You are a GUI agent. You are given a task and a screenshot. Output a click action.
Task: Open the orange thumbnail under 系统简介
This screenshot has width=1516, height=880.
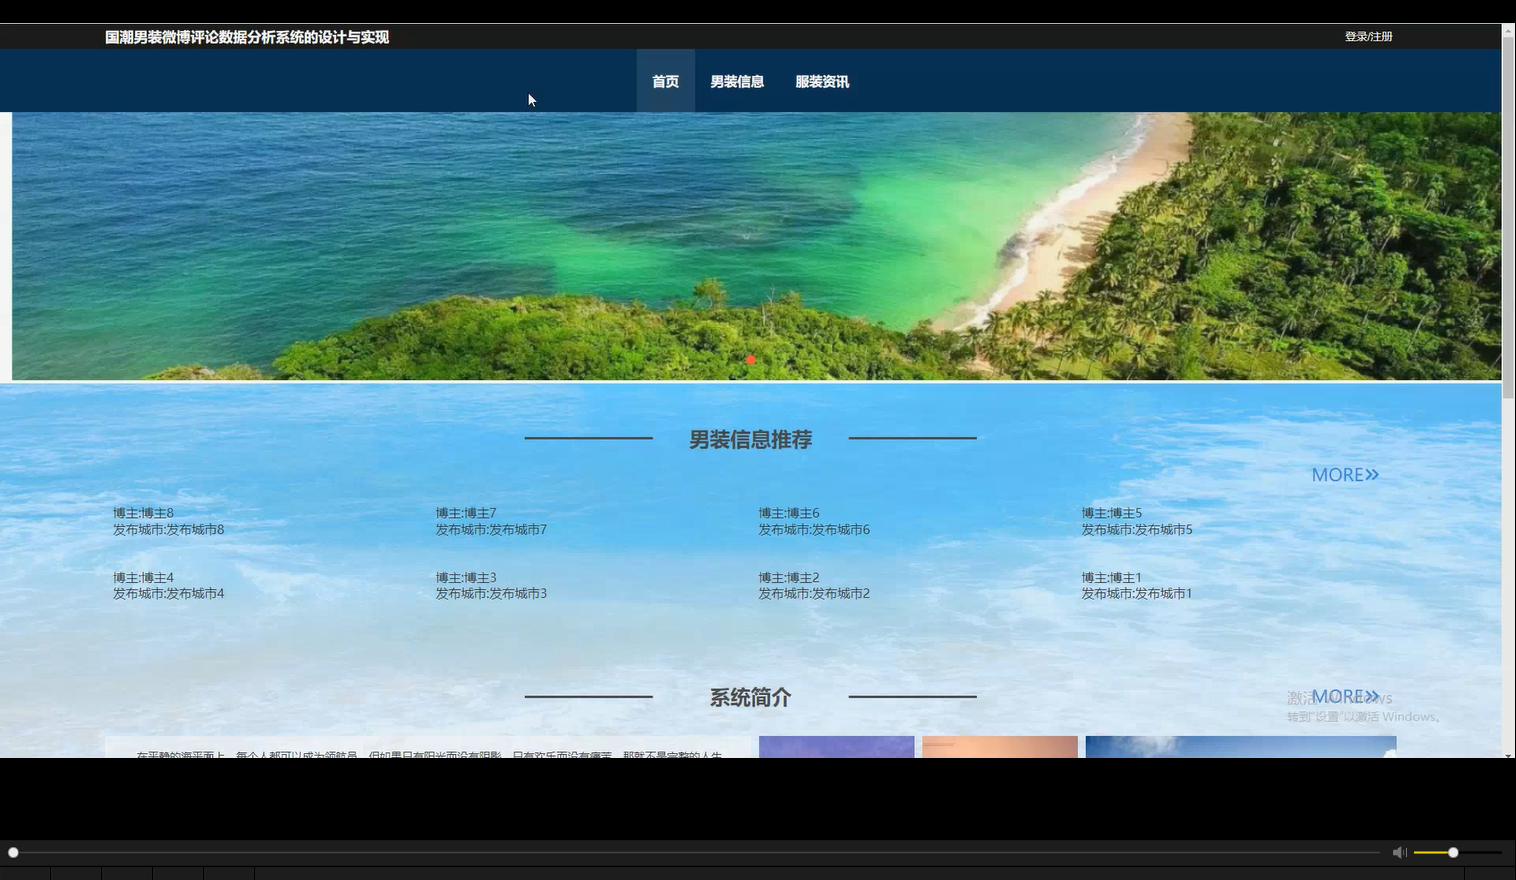(x=1000, y=748)
